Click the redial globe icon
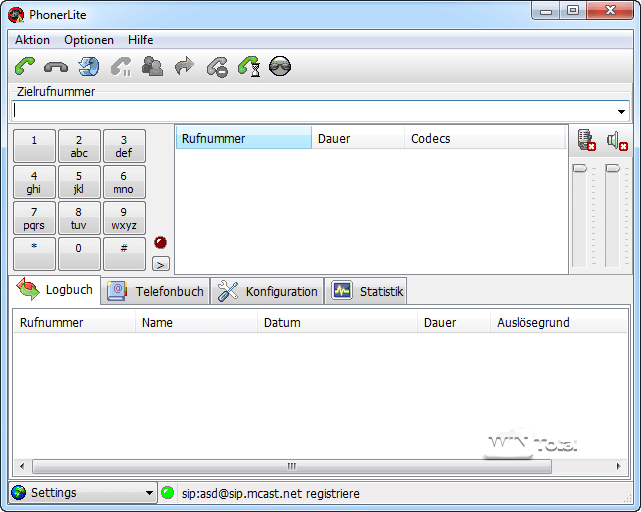 click(88, 66)
